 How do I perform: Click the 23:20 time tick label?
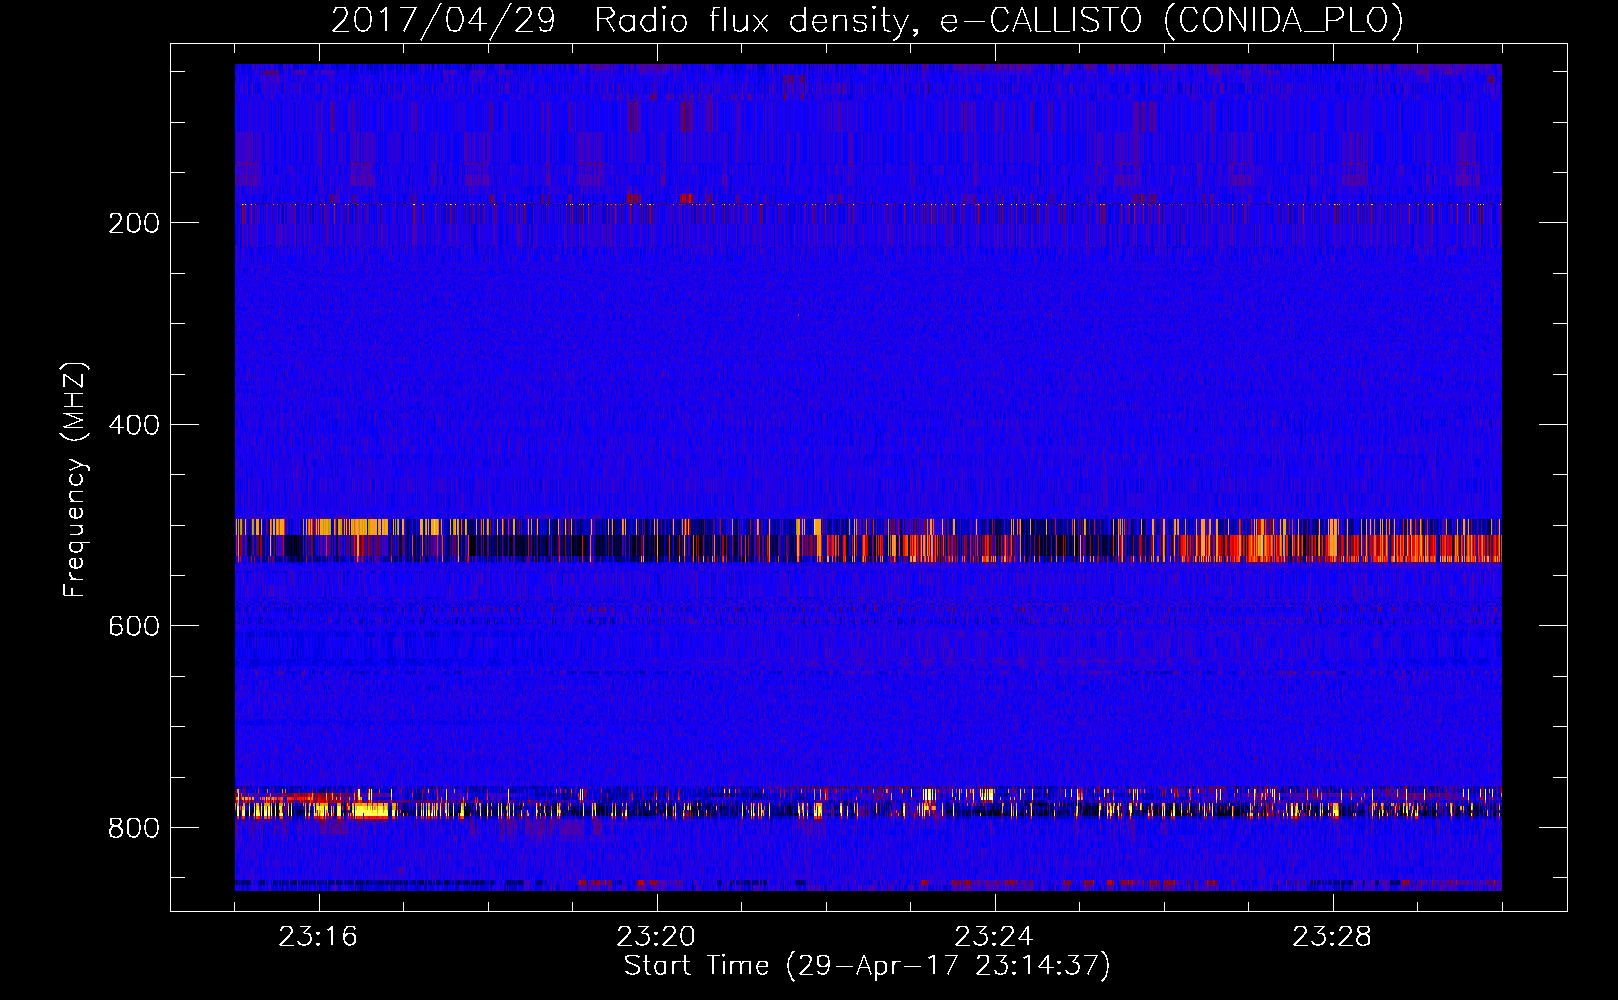pyautogui.click(x=656, y=937)
